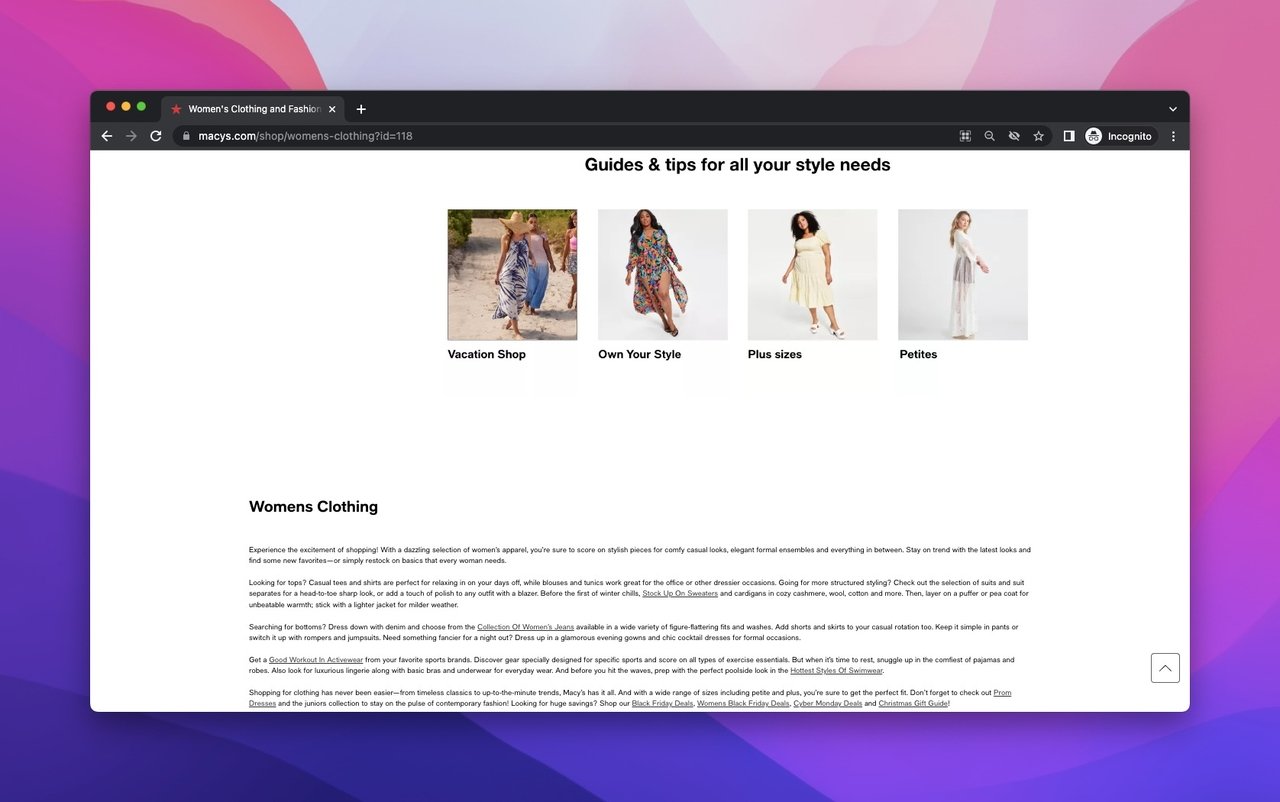Click the lock icon in address bar

tap(186, 136)
